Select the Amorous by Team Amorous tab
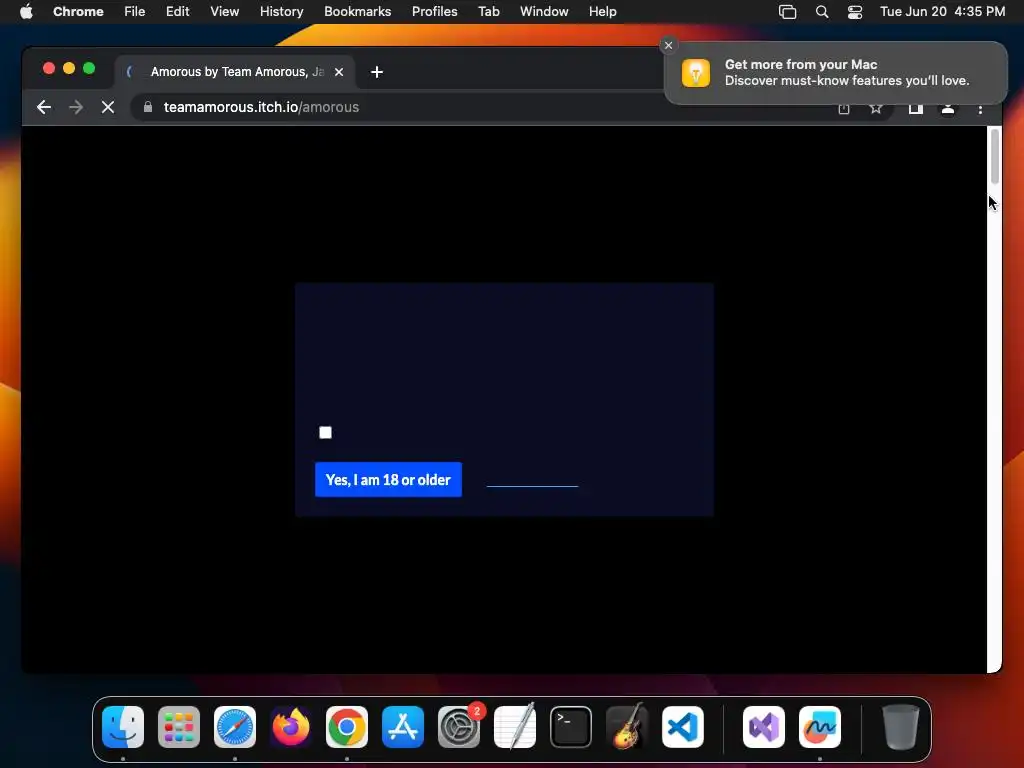The image size is (1024, 768). point(236,72)
